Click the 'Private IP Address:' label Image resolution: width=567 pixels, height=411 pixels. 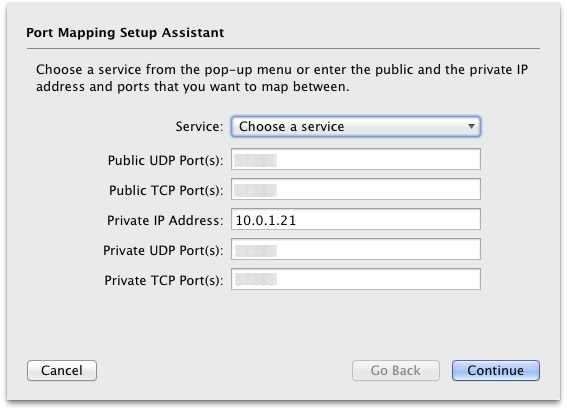pyautogui.click(x=165, y=221)
